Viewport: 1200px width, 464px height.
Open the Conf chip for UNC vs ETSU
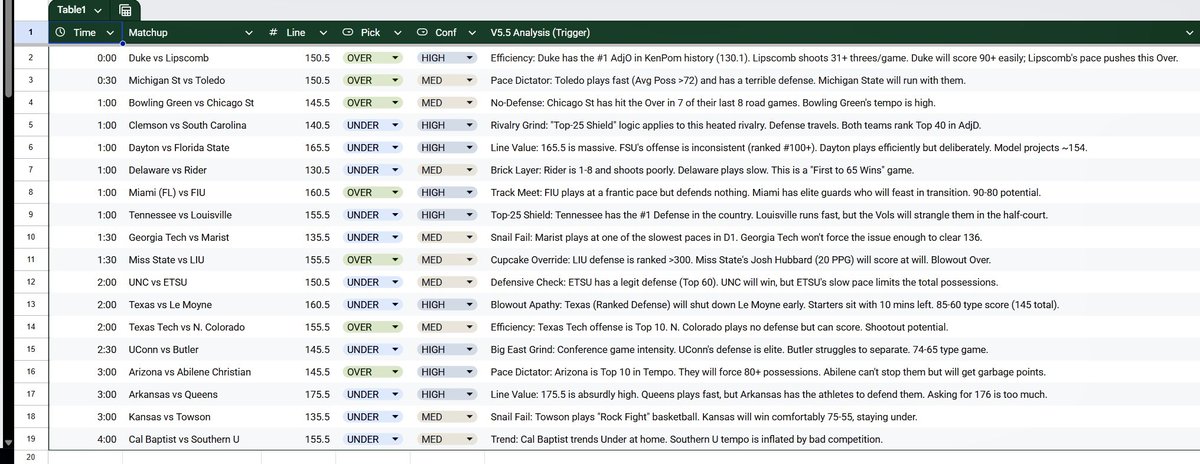click(x=446, y=282)
